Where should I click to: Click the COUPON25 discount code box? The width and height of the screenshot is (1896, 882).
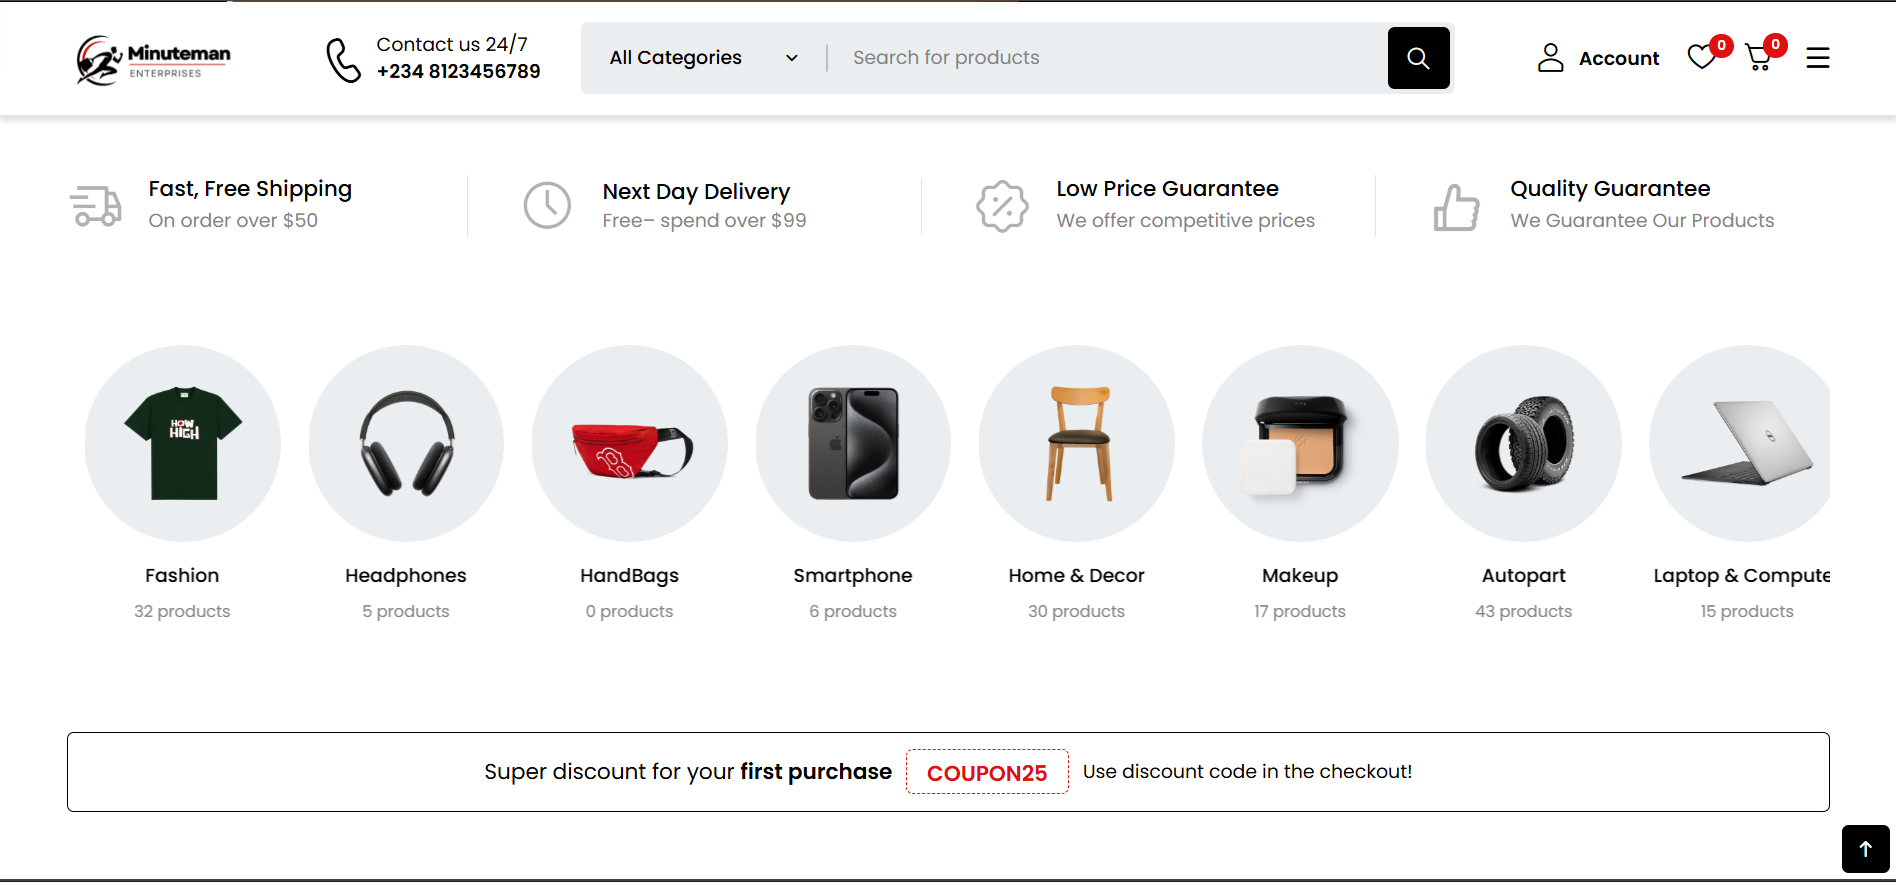[987, 772]
